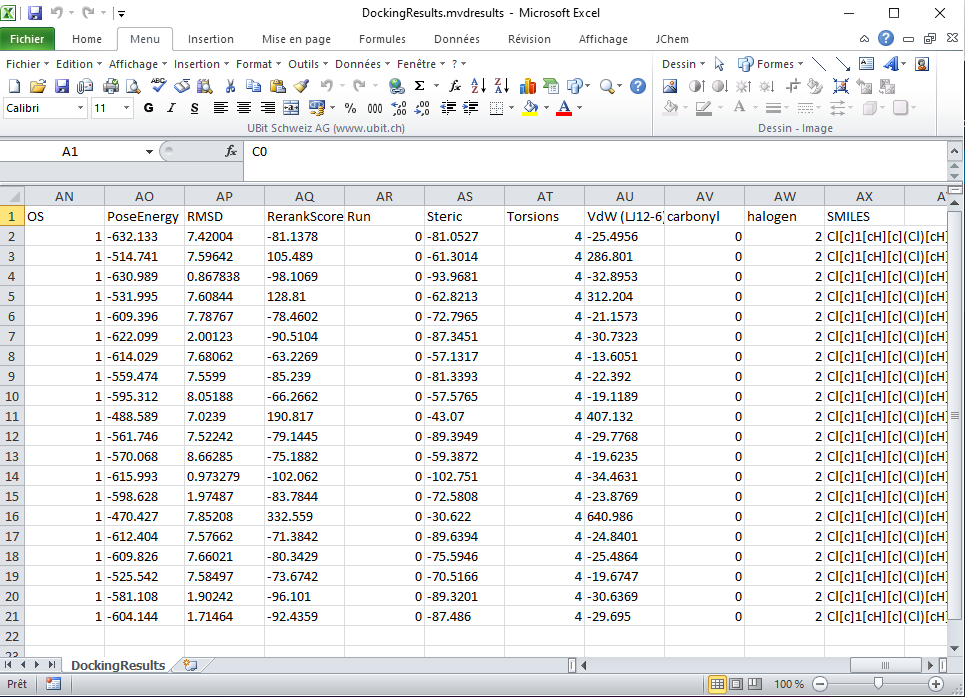Screen dimensions: 965x697
Task: Open the Calibri font name dropdown
Action: pos(80,108)
